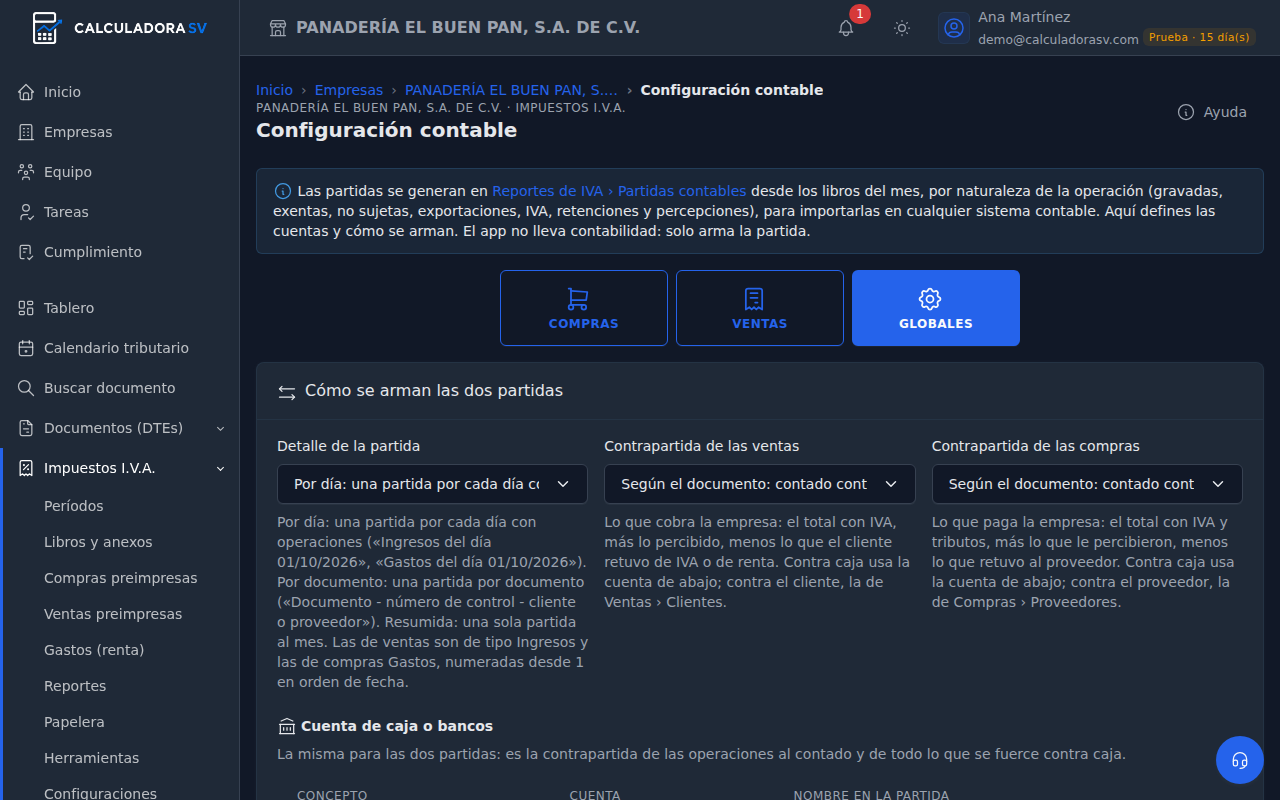The height and width of the screenshot is (800, 1280).
Task: Open Calendario tributario in sidebar
Action: pos(120,348)
